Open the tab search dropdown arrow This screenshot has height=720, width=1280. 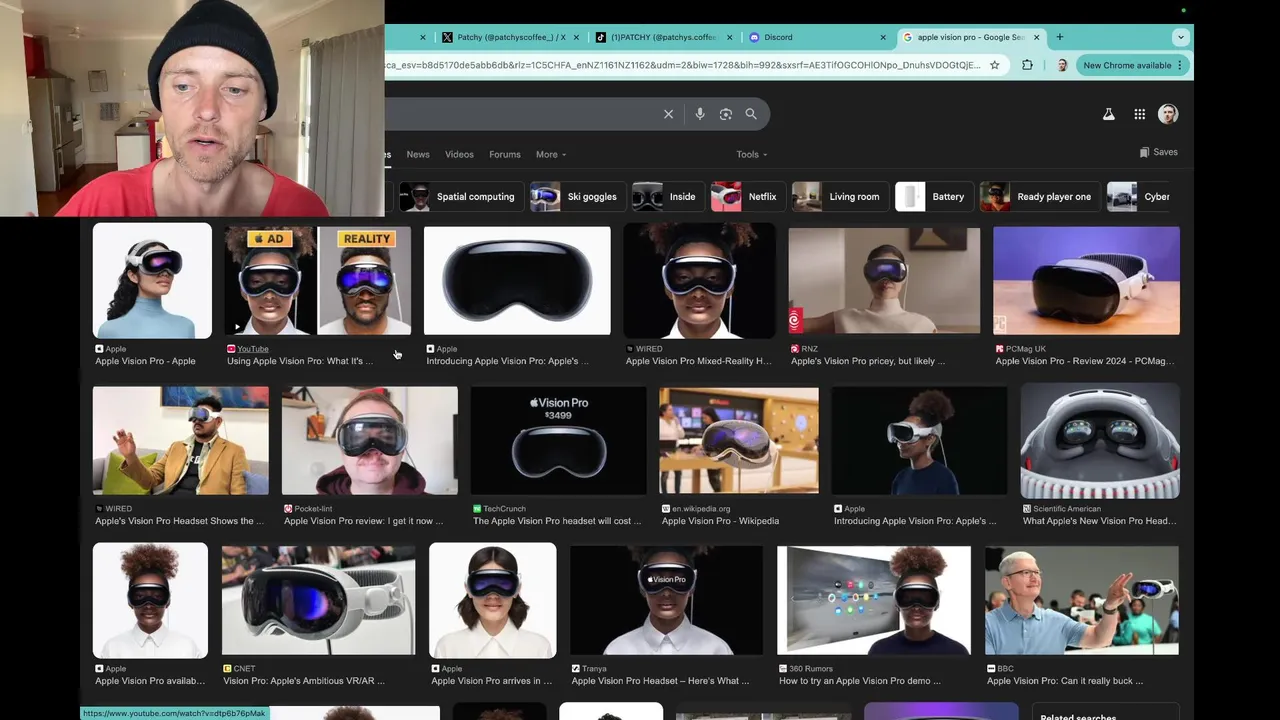click(x=1180, y=37)
